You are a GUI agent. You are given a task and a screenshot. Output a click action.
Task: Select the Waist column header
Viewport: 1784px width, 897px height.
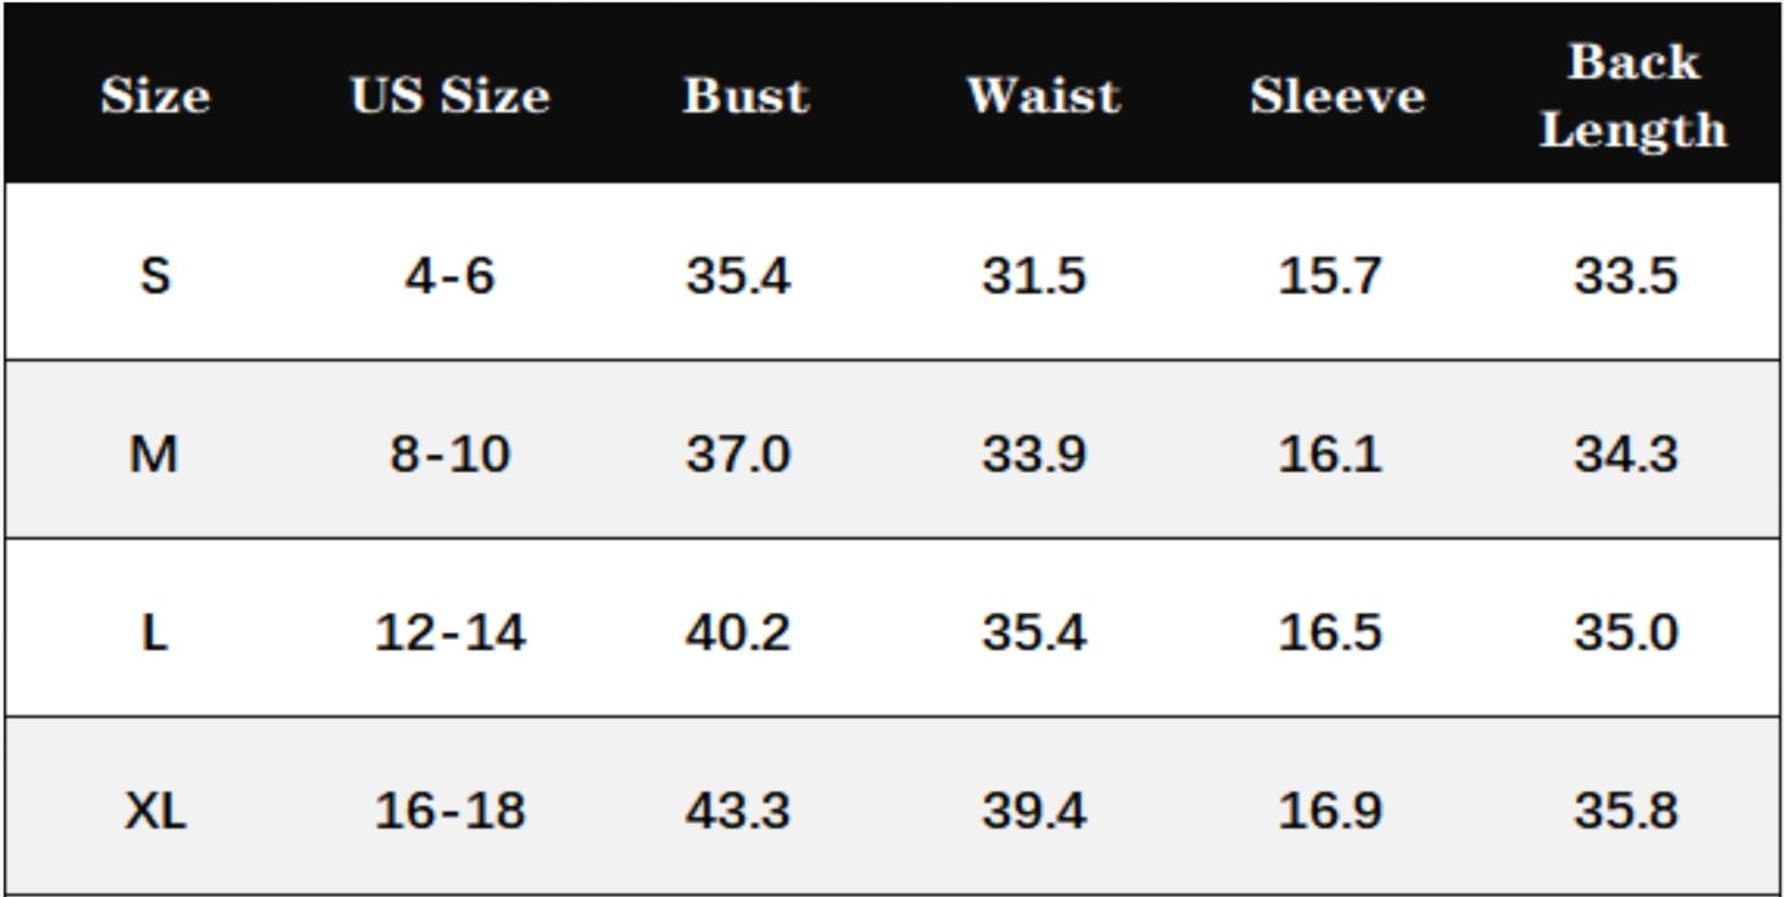tap(1043, 96)
